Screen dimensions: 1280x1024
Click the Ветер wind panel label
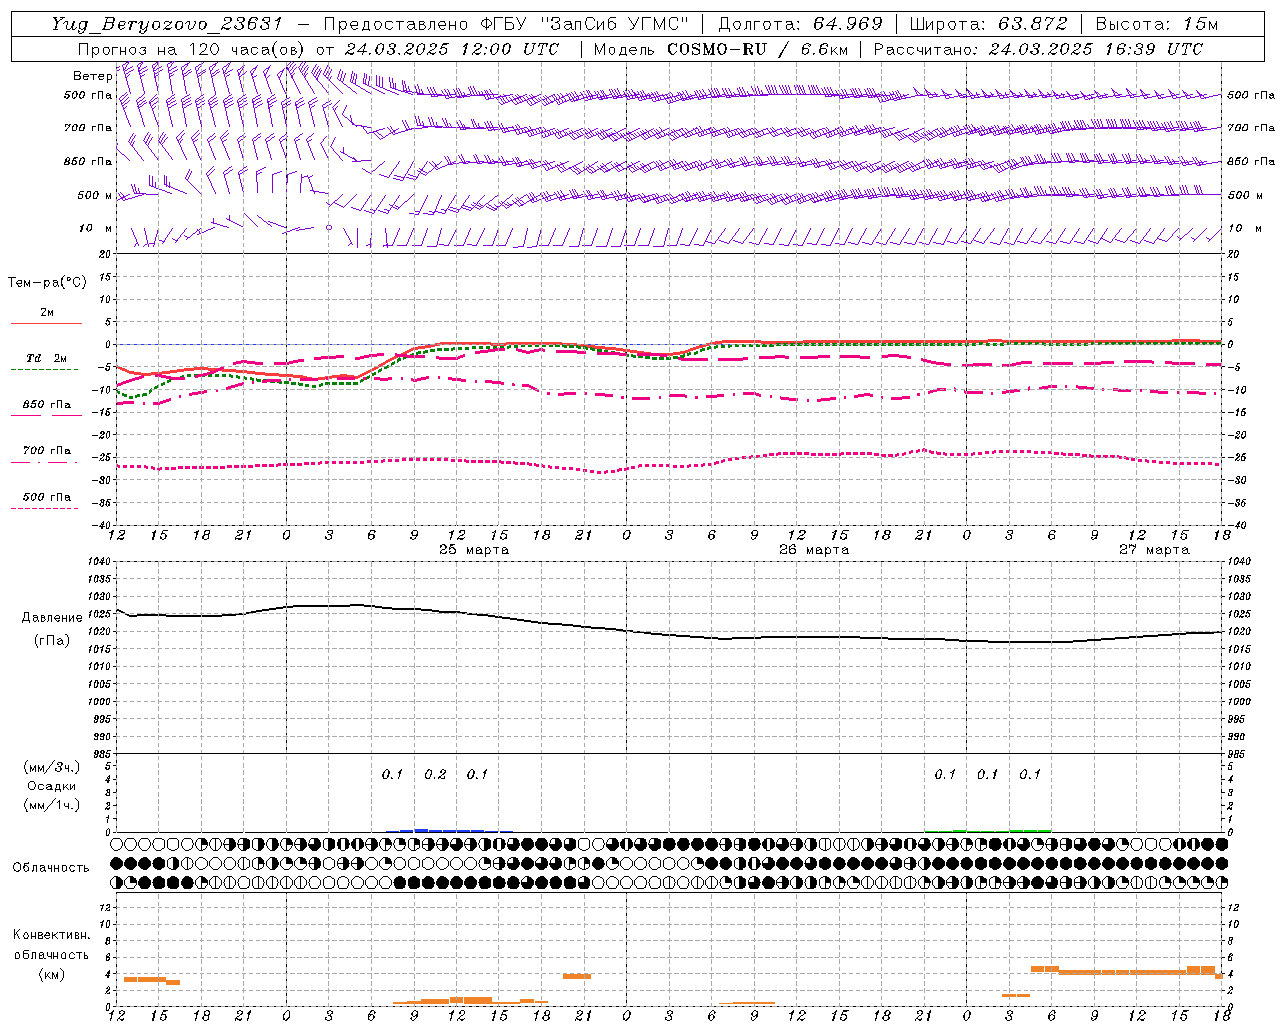(92, 76)
